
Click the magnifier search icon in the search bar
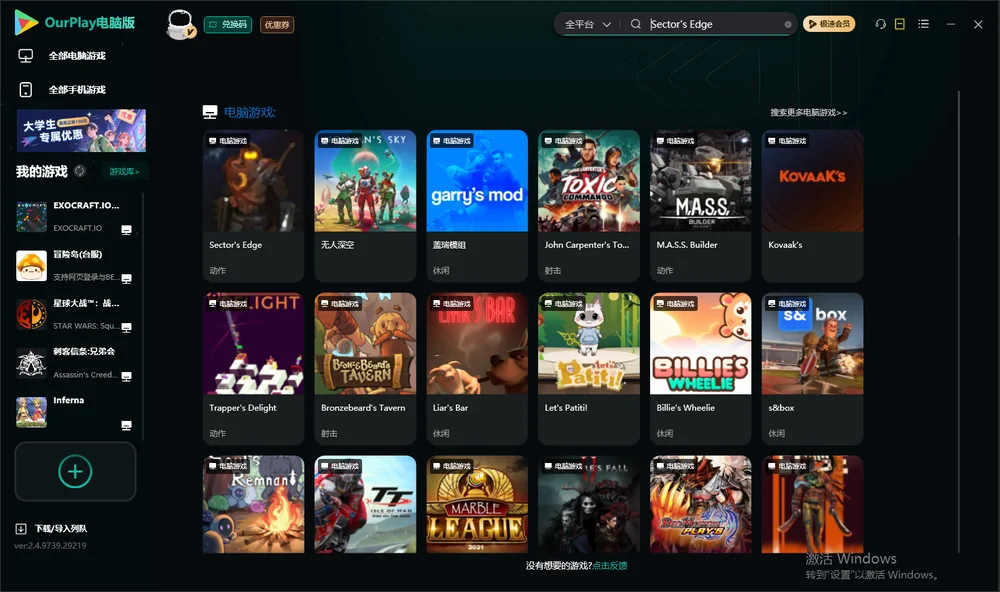[x=636, y=24]
